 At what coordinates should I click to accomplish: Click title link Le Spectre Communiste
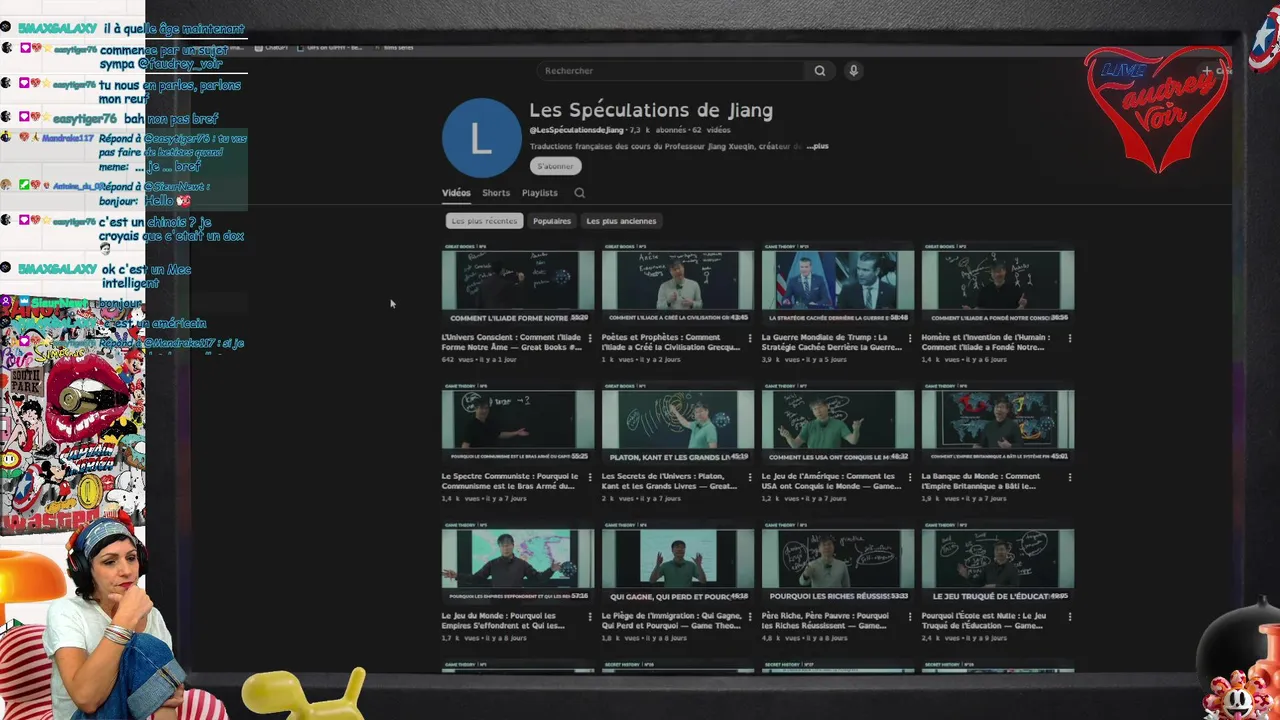510,481
